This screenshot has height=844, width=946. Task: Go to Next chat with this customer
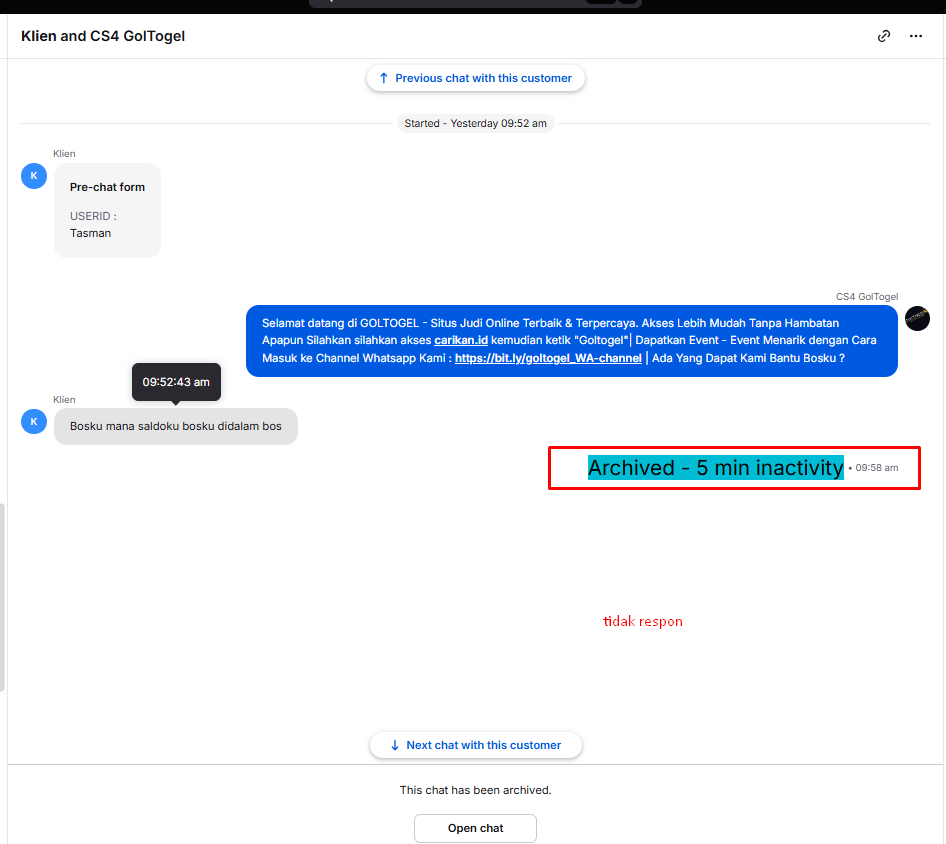click(475, 745)
